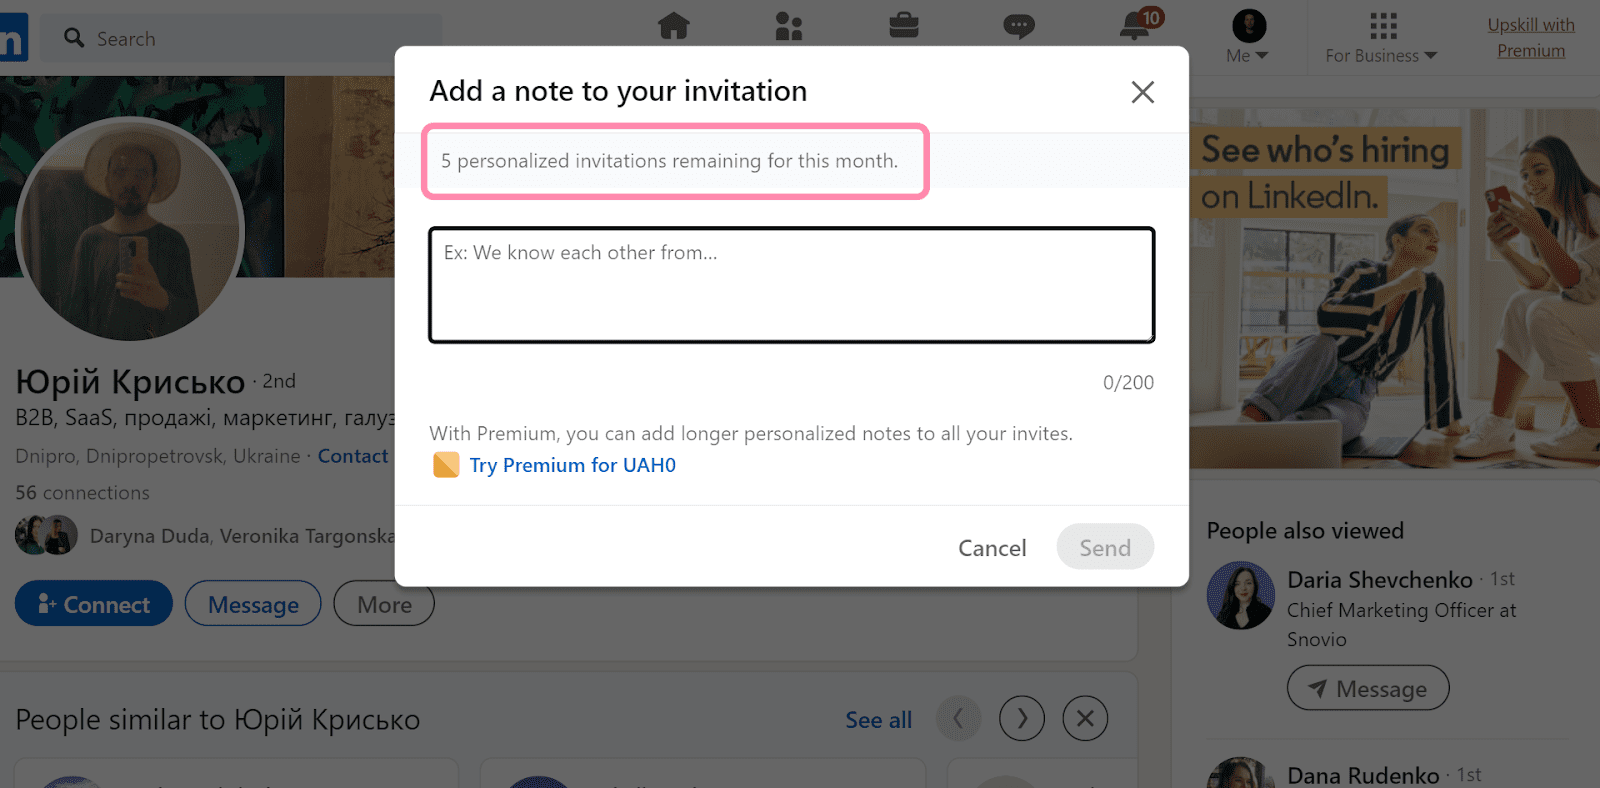Message Daria Shevchenko

tap(1367, 689)
